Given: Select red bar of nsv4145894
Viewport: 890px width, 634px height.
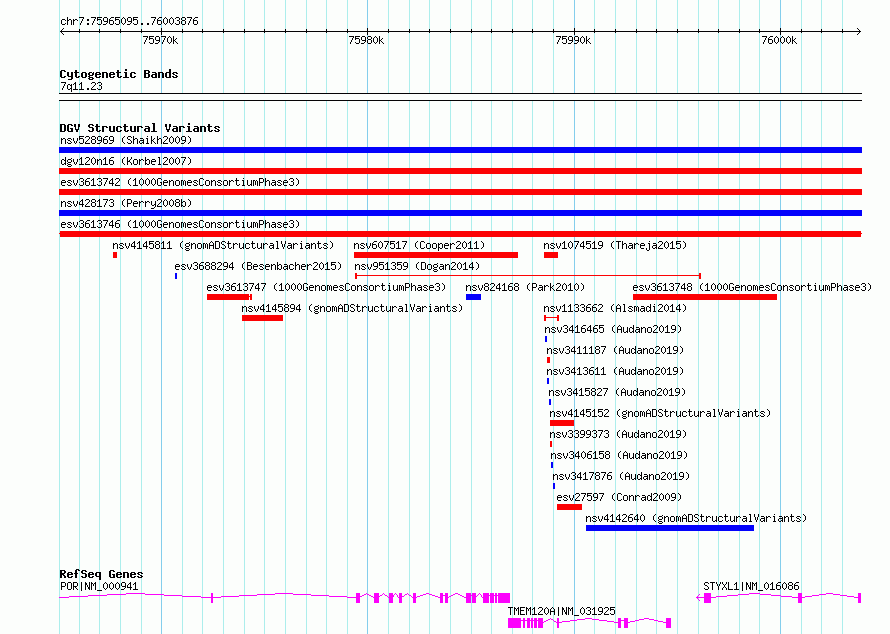Looking at the screenshot, I should (262, 318).
